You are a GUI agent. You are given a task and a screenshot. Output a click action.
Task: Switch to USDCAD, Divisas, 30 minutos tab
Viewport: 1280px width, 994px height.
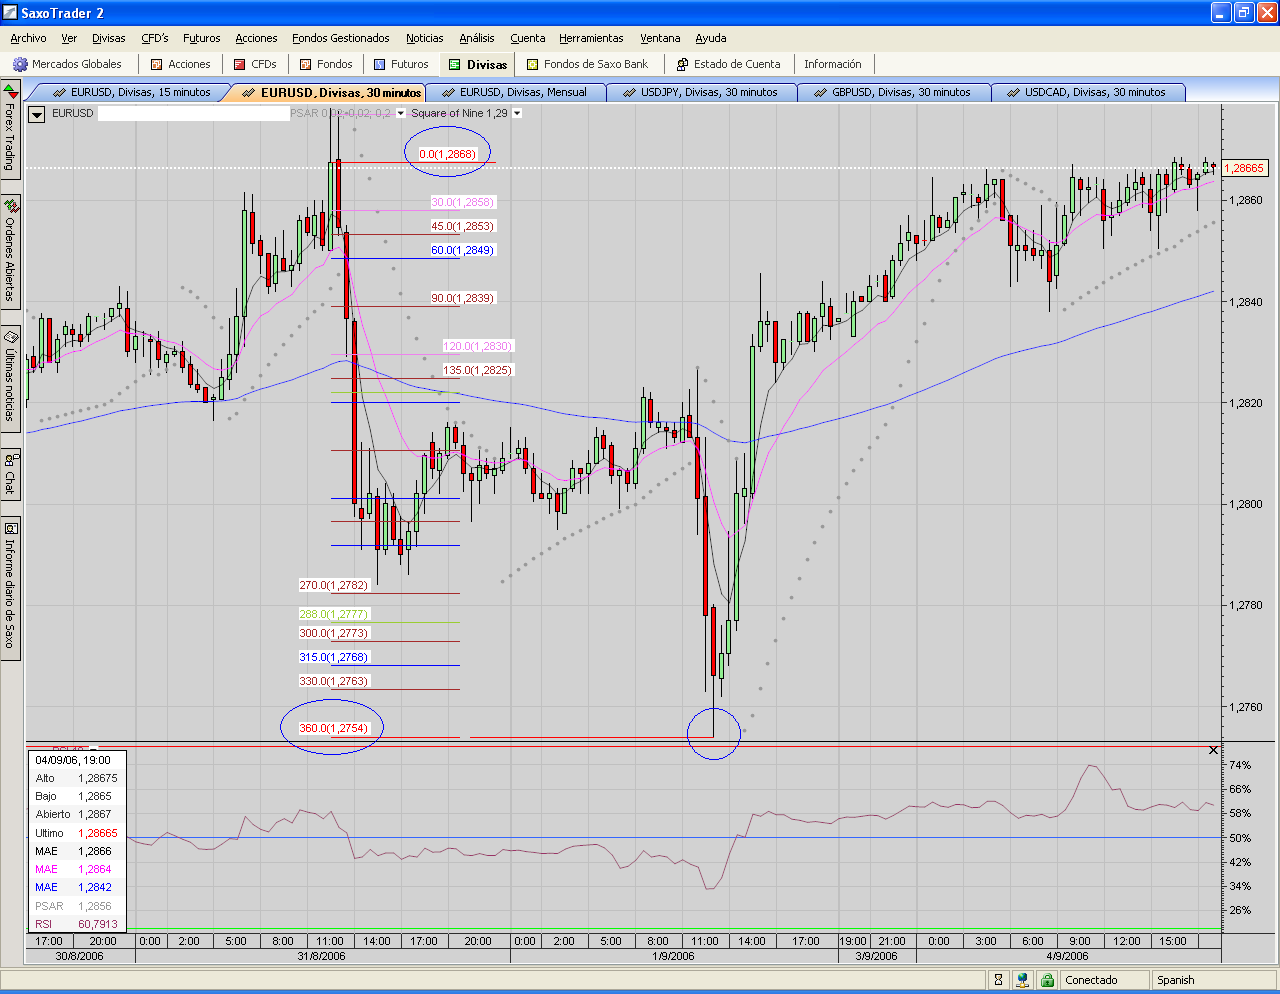coord(1090,92)
